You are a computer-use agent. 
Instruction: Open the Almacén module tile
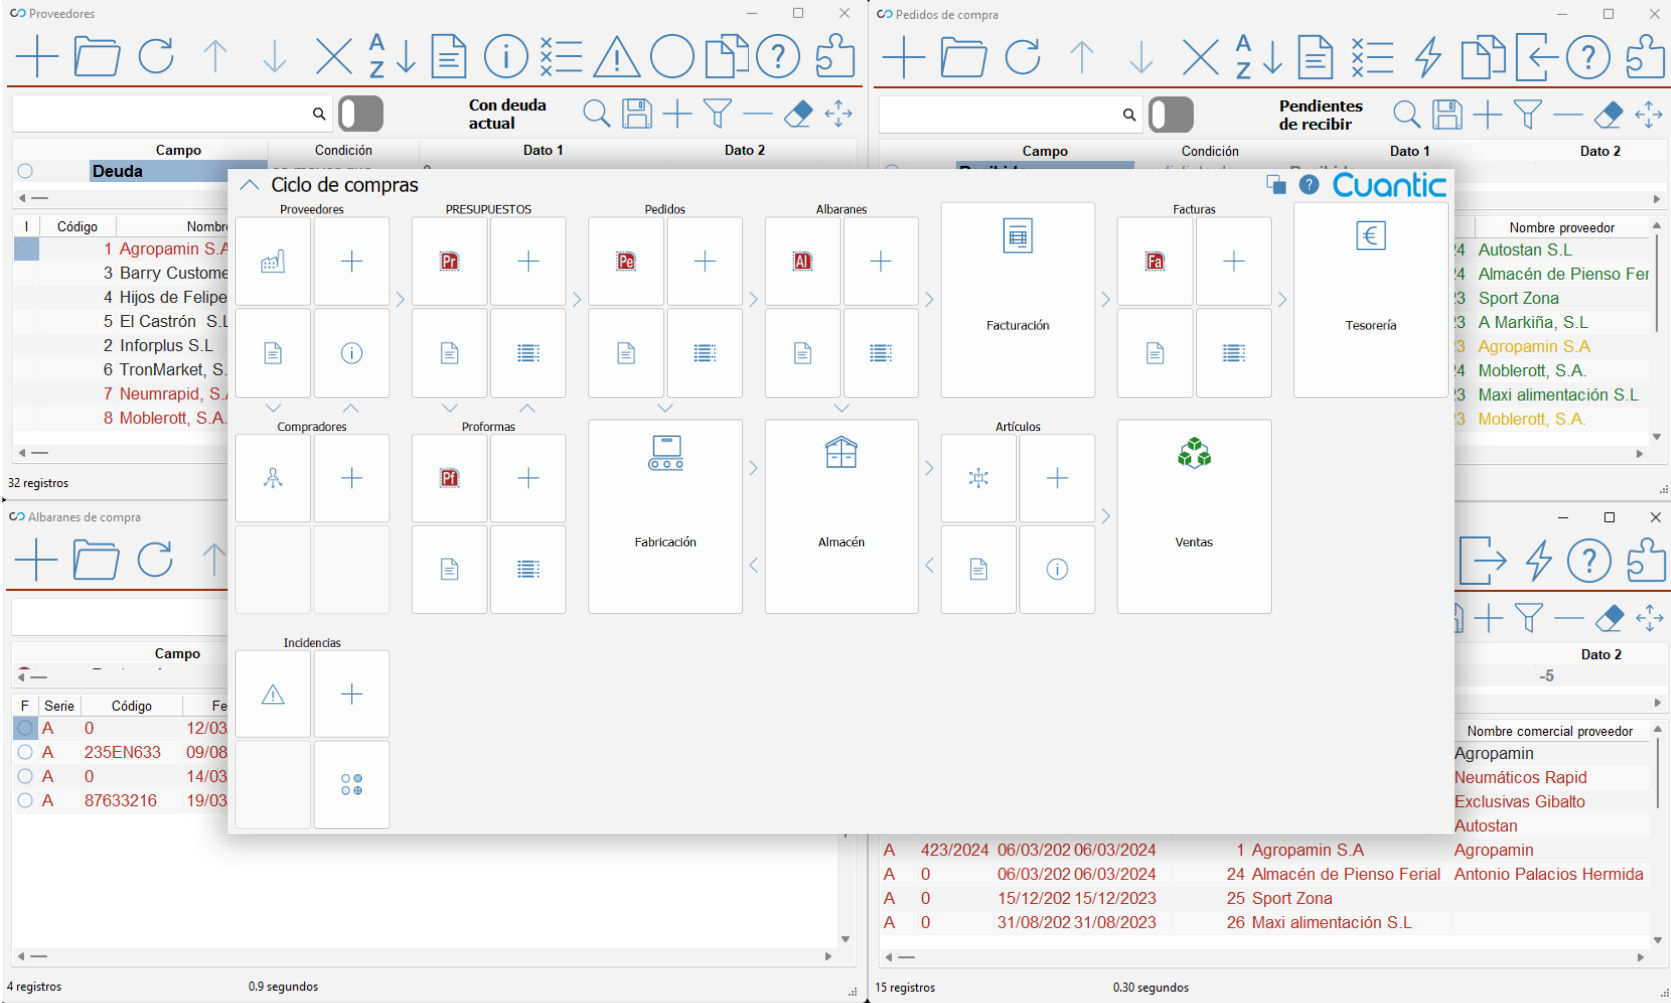coord(841,516)
